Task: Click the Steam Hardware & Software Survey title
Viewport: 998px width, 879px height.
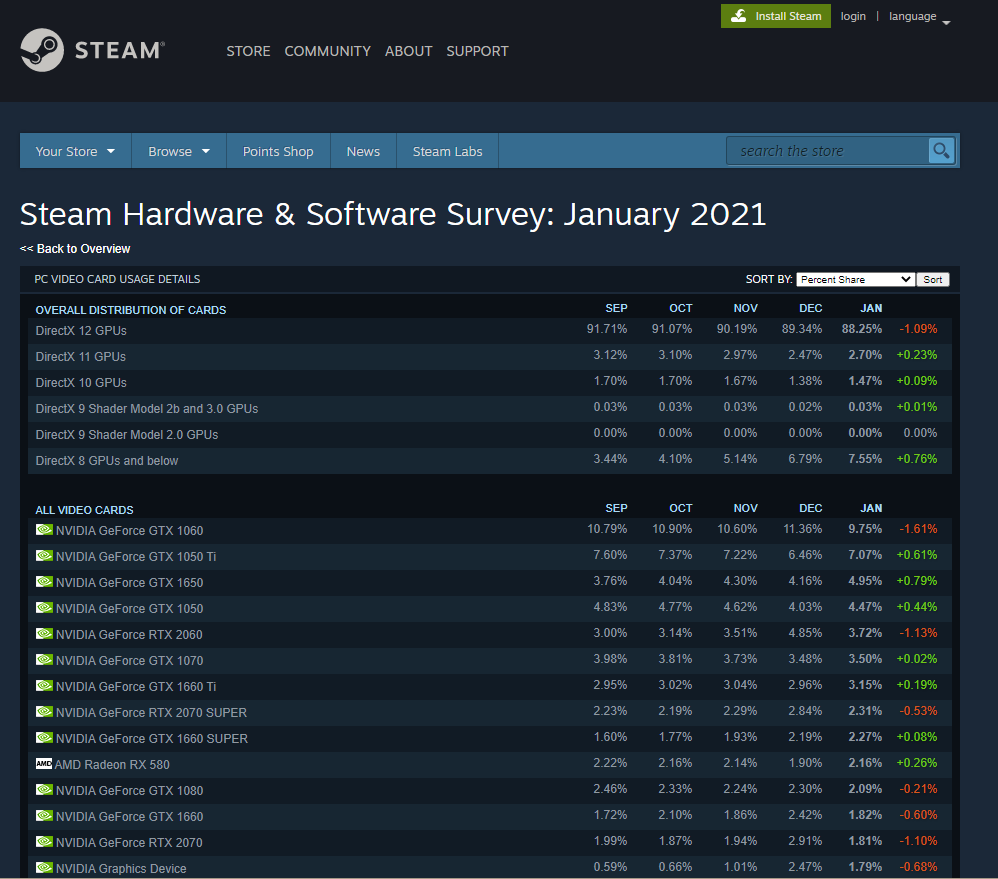Action: coord(393,214)
